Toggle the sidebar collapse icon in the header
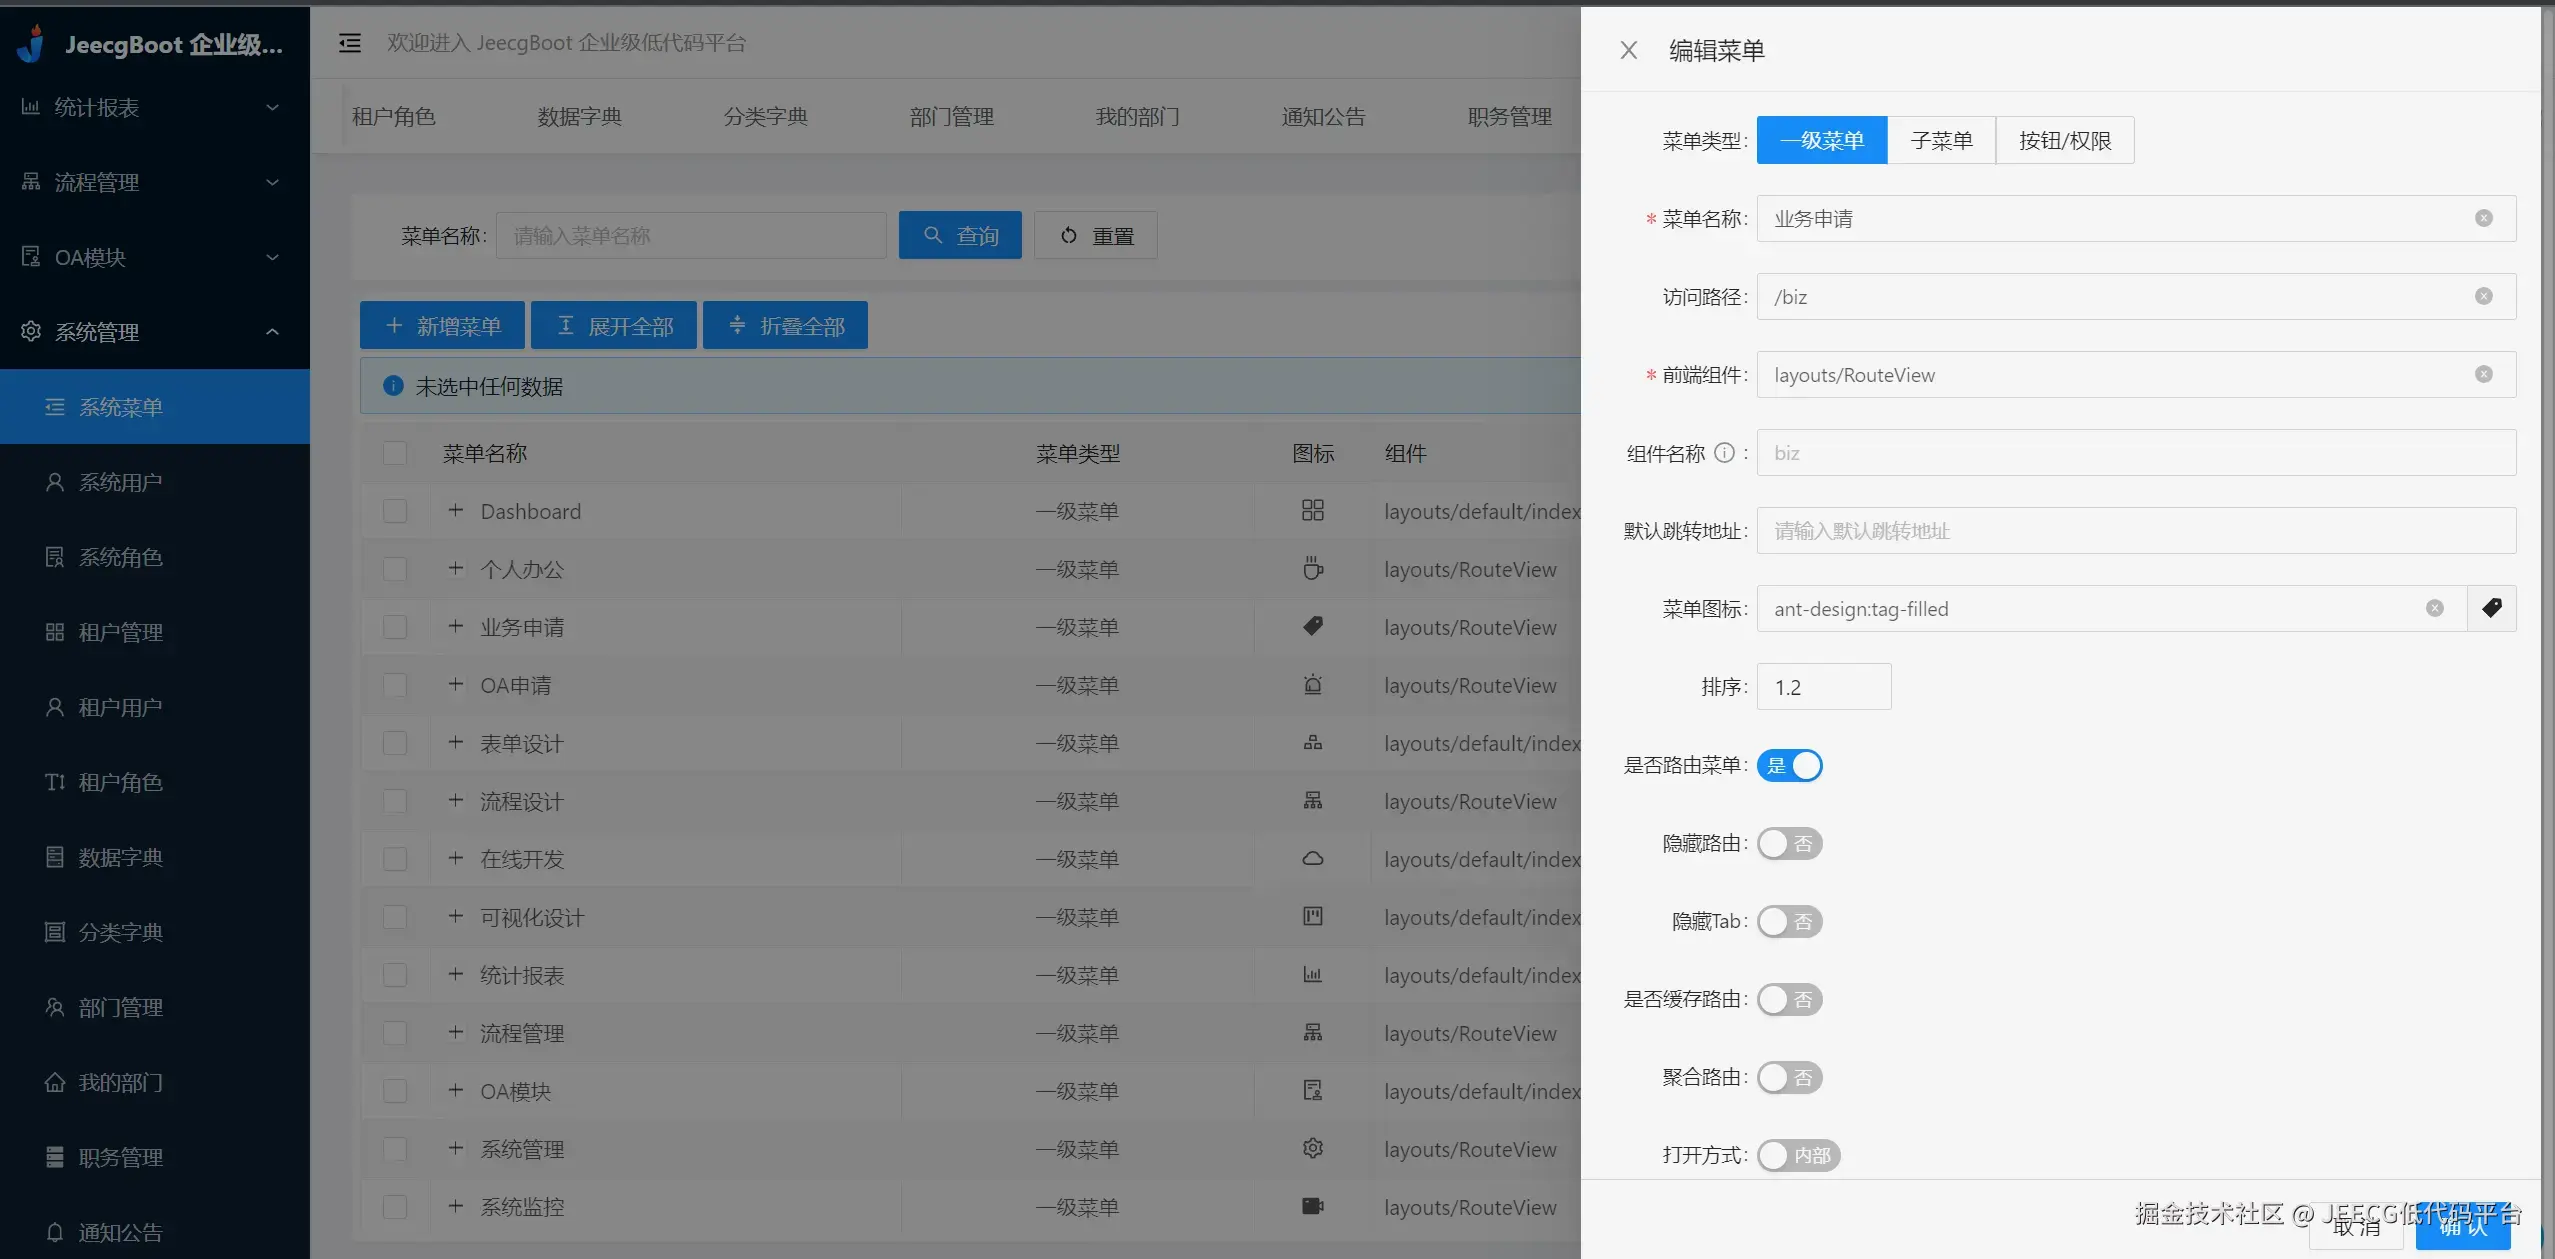 tap(349, 43)
